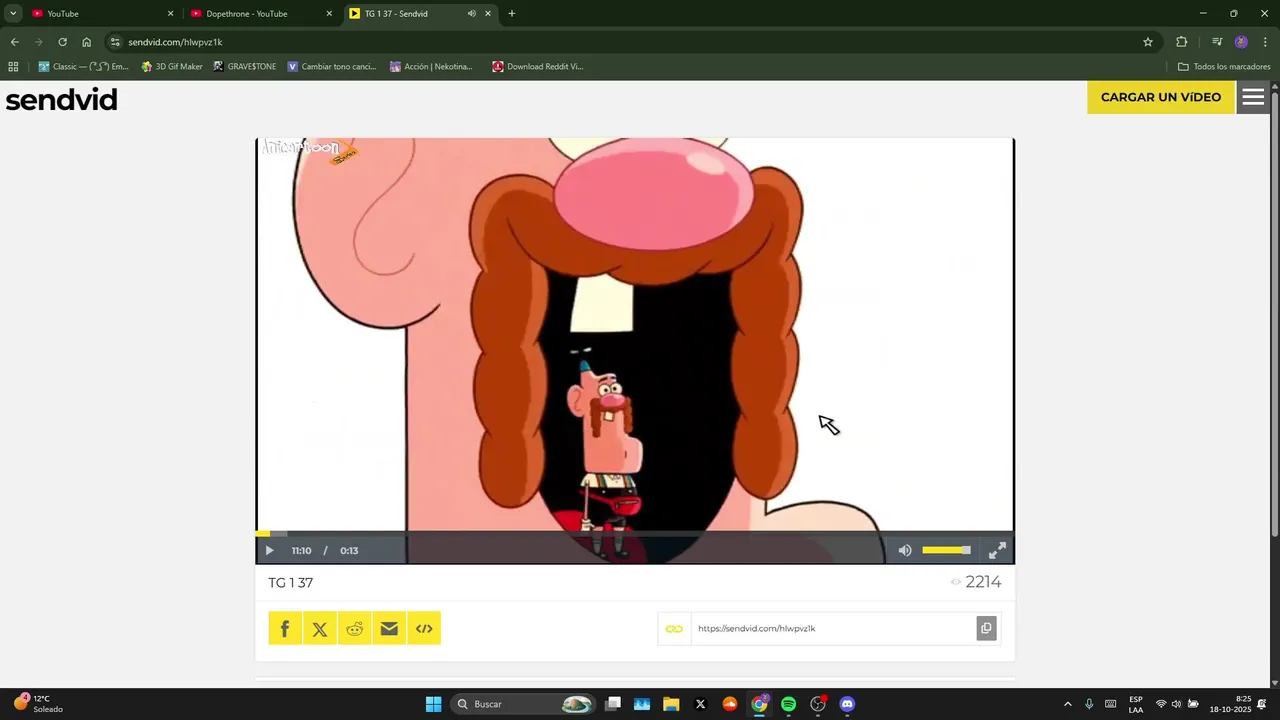Viewport: 1280px width, 720px height.
Task: Click the video frame to play
Action: click(x=635, y=335)
